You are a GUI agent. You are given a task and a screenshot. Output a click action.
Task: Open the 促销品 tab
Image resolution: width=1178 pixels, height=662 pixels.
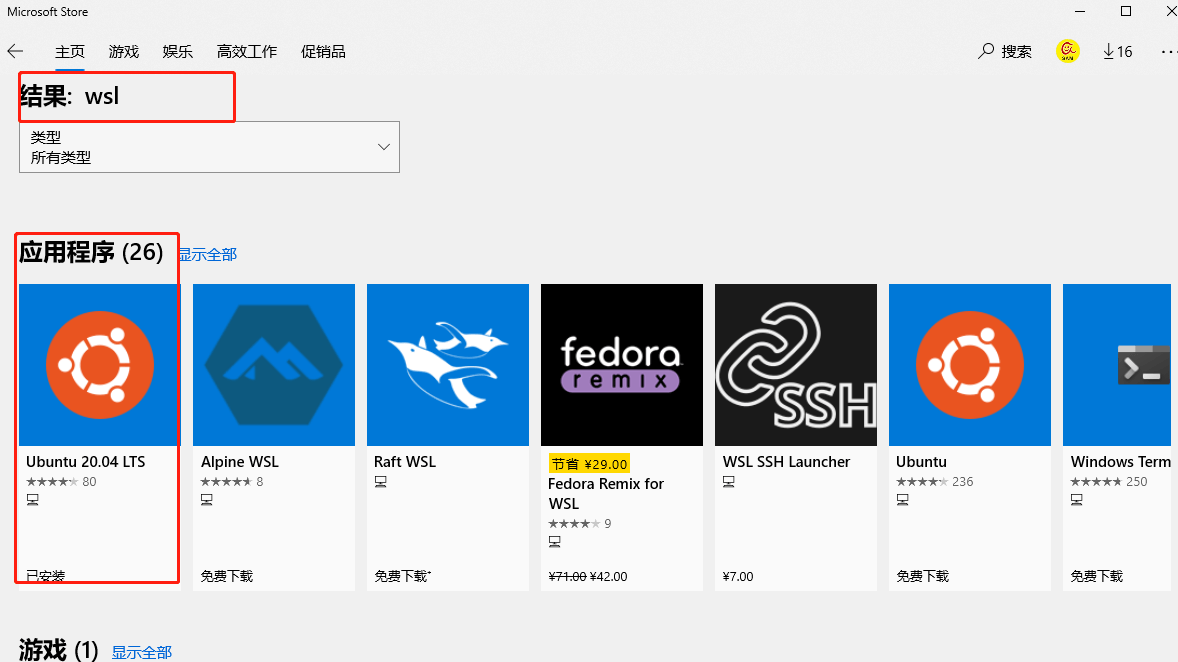coord(323,52)
